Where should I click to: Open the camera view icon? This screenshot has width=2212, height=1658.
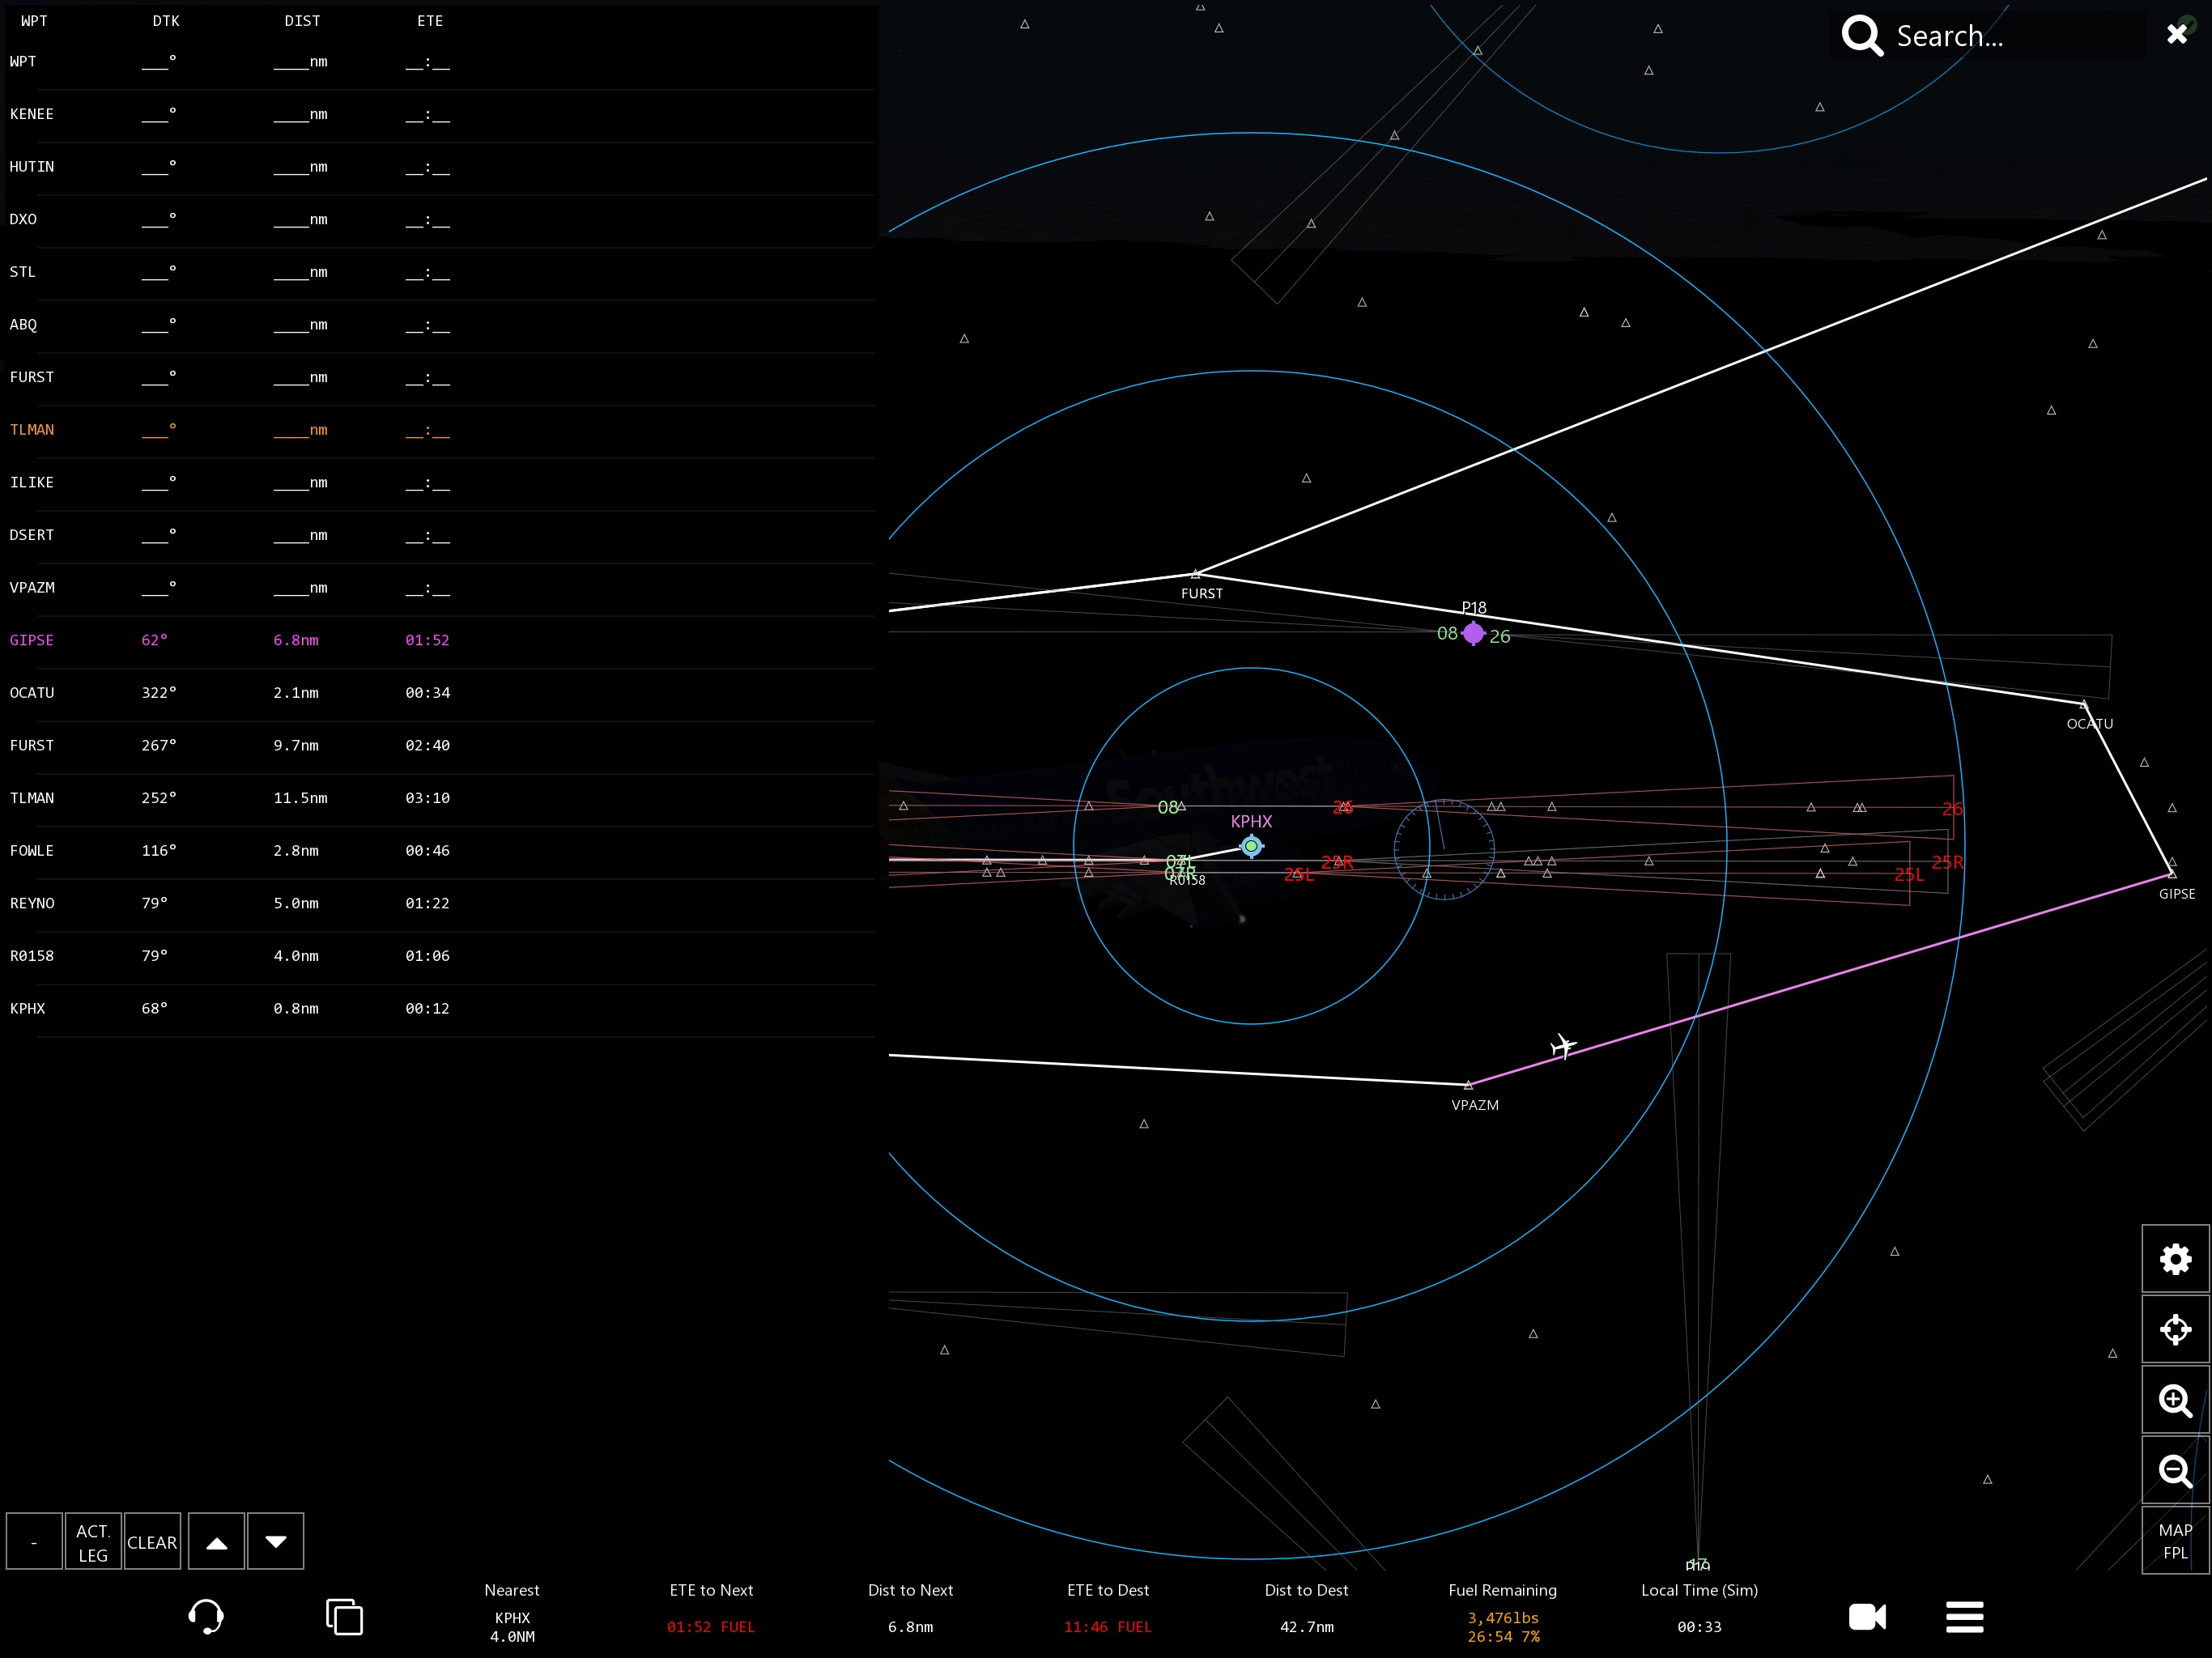[1867, 1616]
